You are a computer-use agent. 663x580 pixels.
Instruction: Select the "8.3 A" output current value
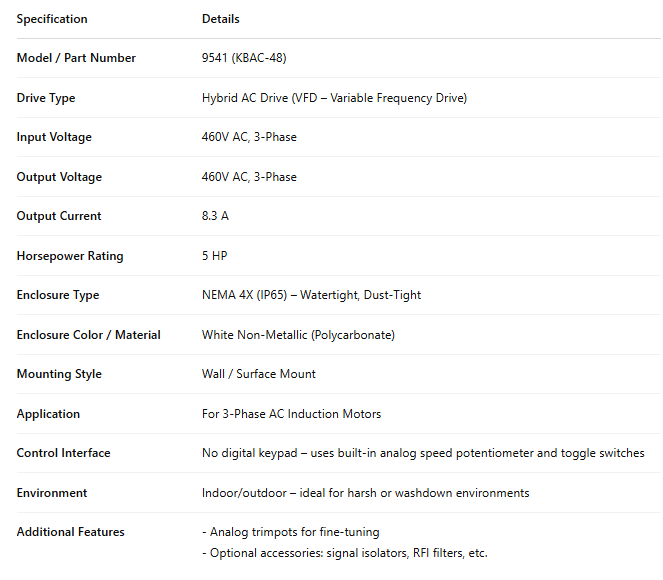pyautogui.click(x=215, y=216)
